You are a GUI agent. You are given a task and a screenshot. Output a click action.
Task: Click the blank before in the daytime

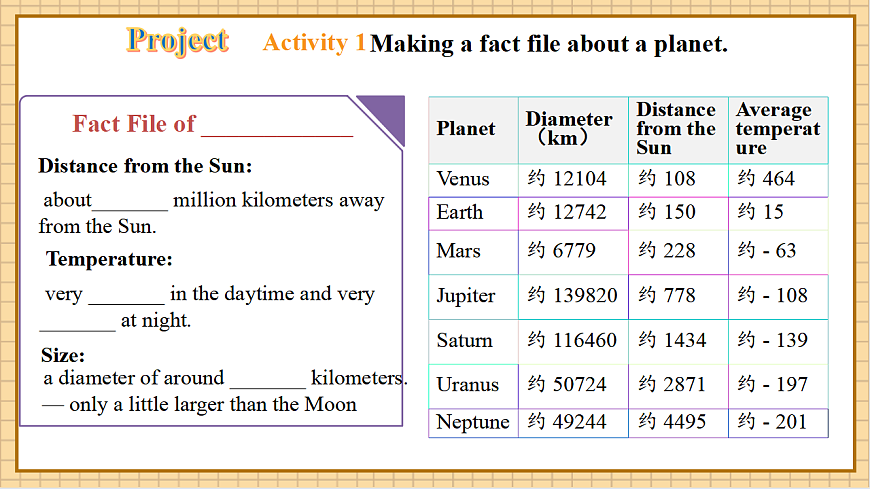[126, 295]
